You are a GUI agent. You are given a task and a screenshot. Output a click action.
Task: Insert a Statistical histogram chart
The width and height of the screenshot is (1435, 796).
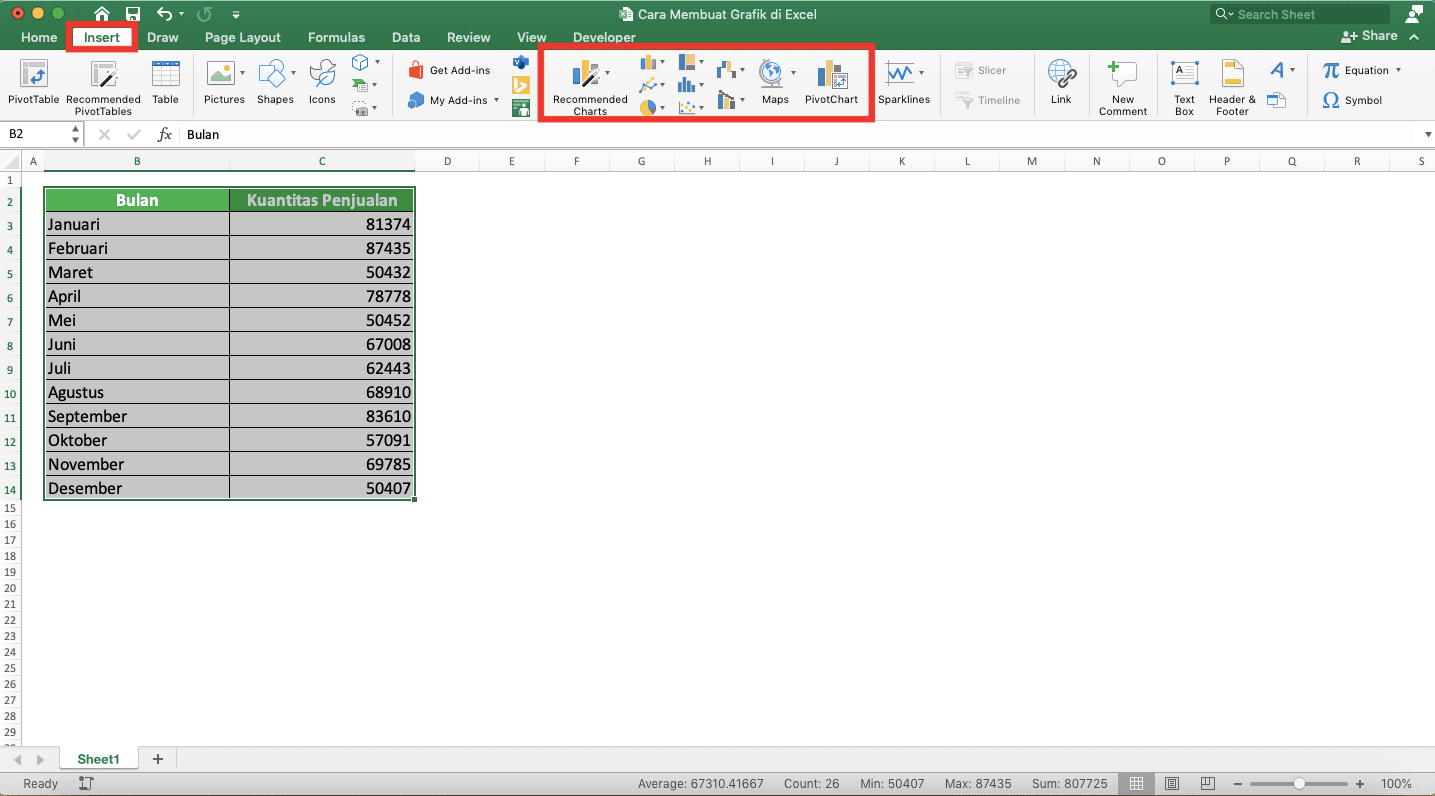point(687,86)
